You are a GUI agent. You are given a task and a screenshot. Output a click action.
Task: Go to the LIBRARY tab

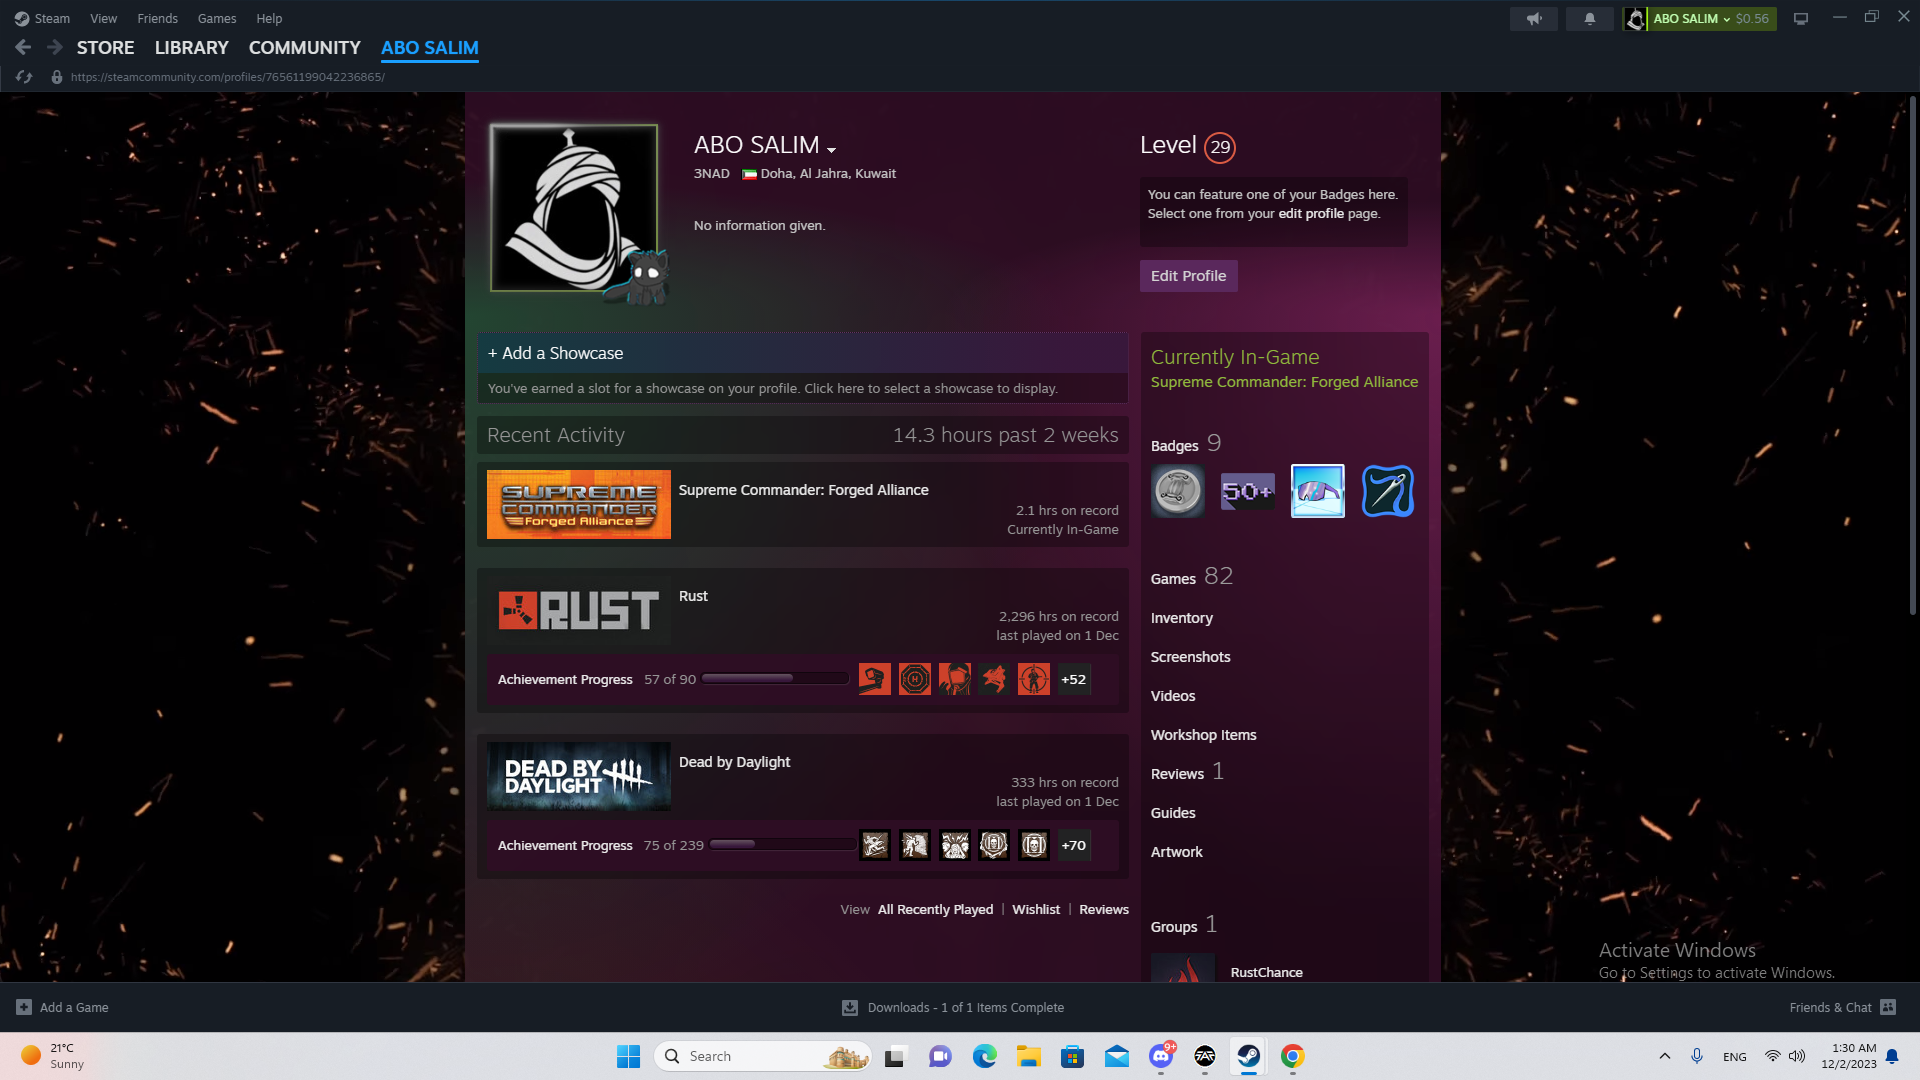(192, 47)
